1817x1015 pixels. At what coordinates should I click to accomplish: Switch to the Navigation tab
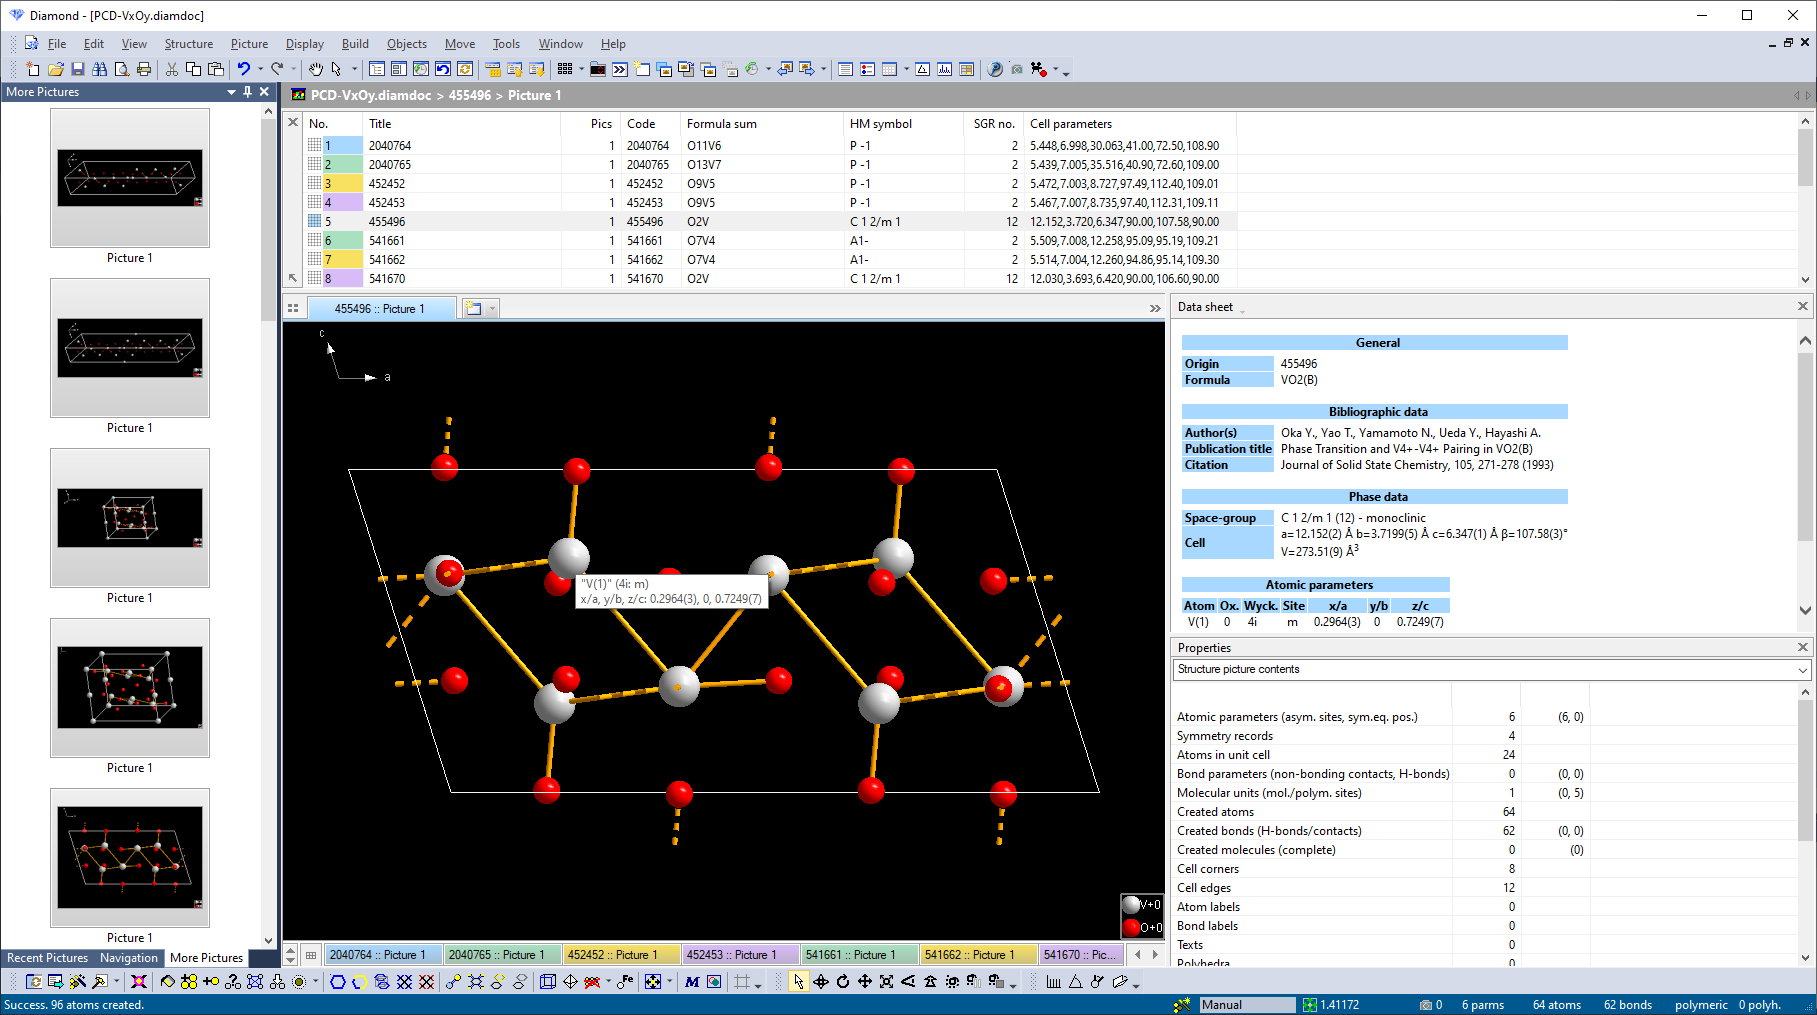click(129, 958)
